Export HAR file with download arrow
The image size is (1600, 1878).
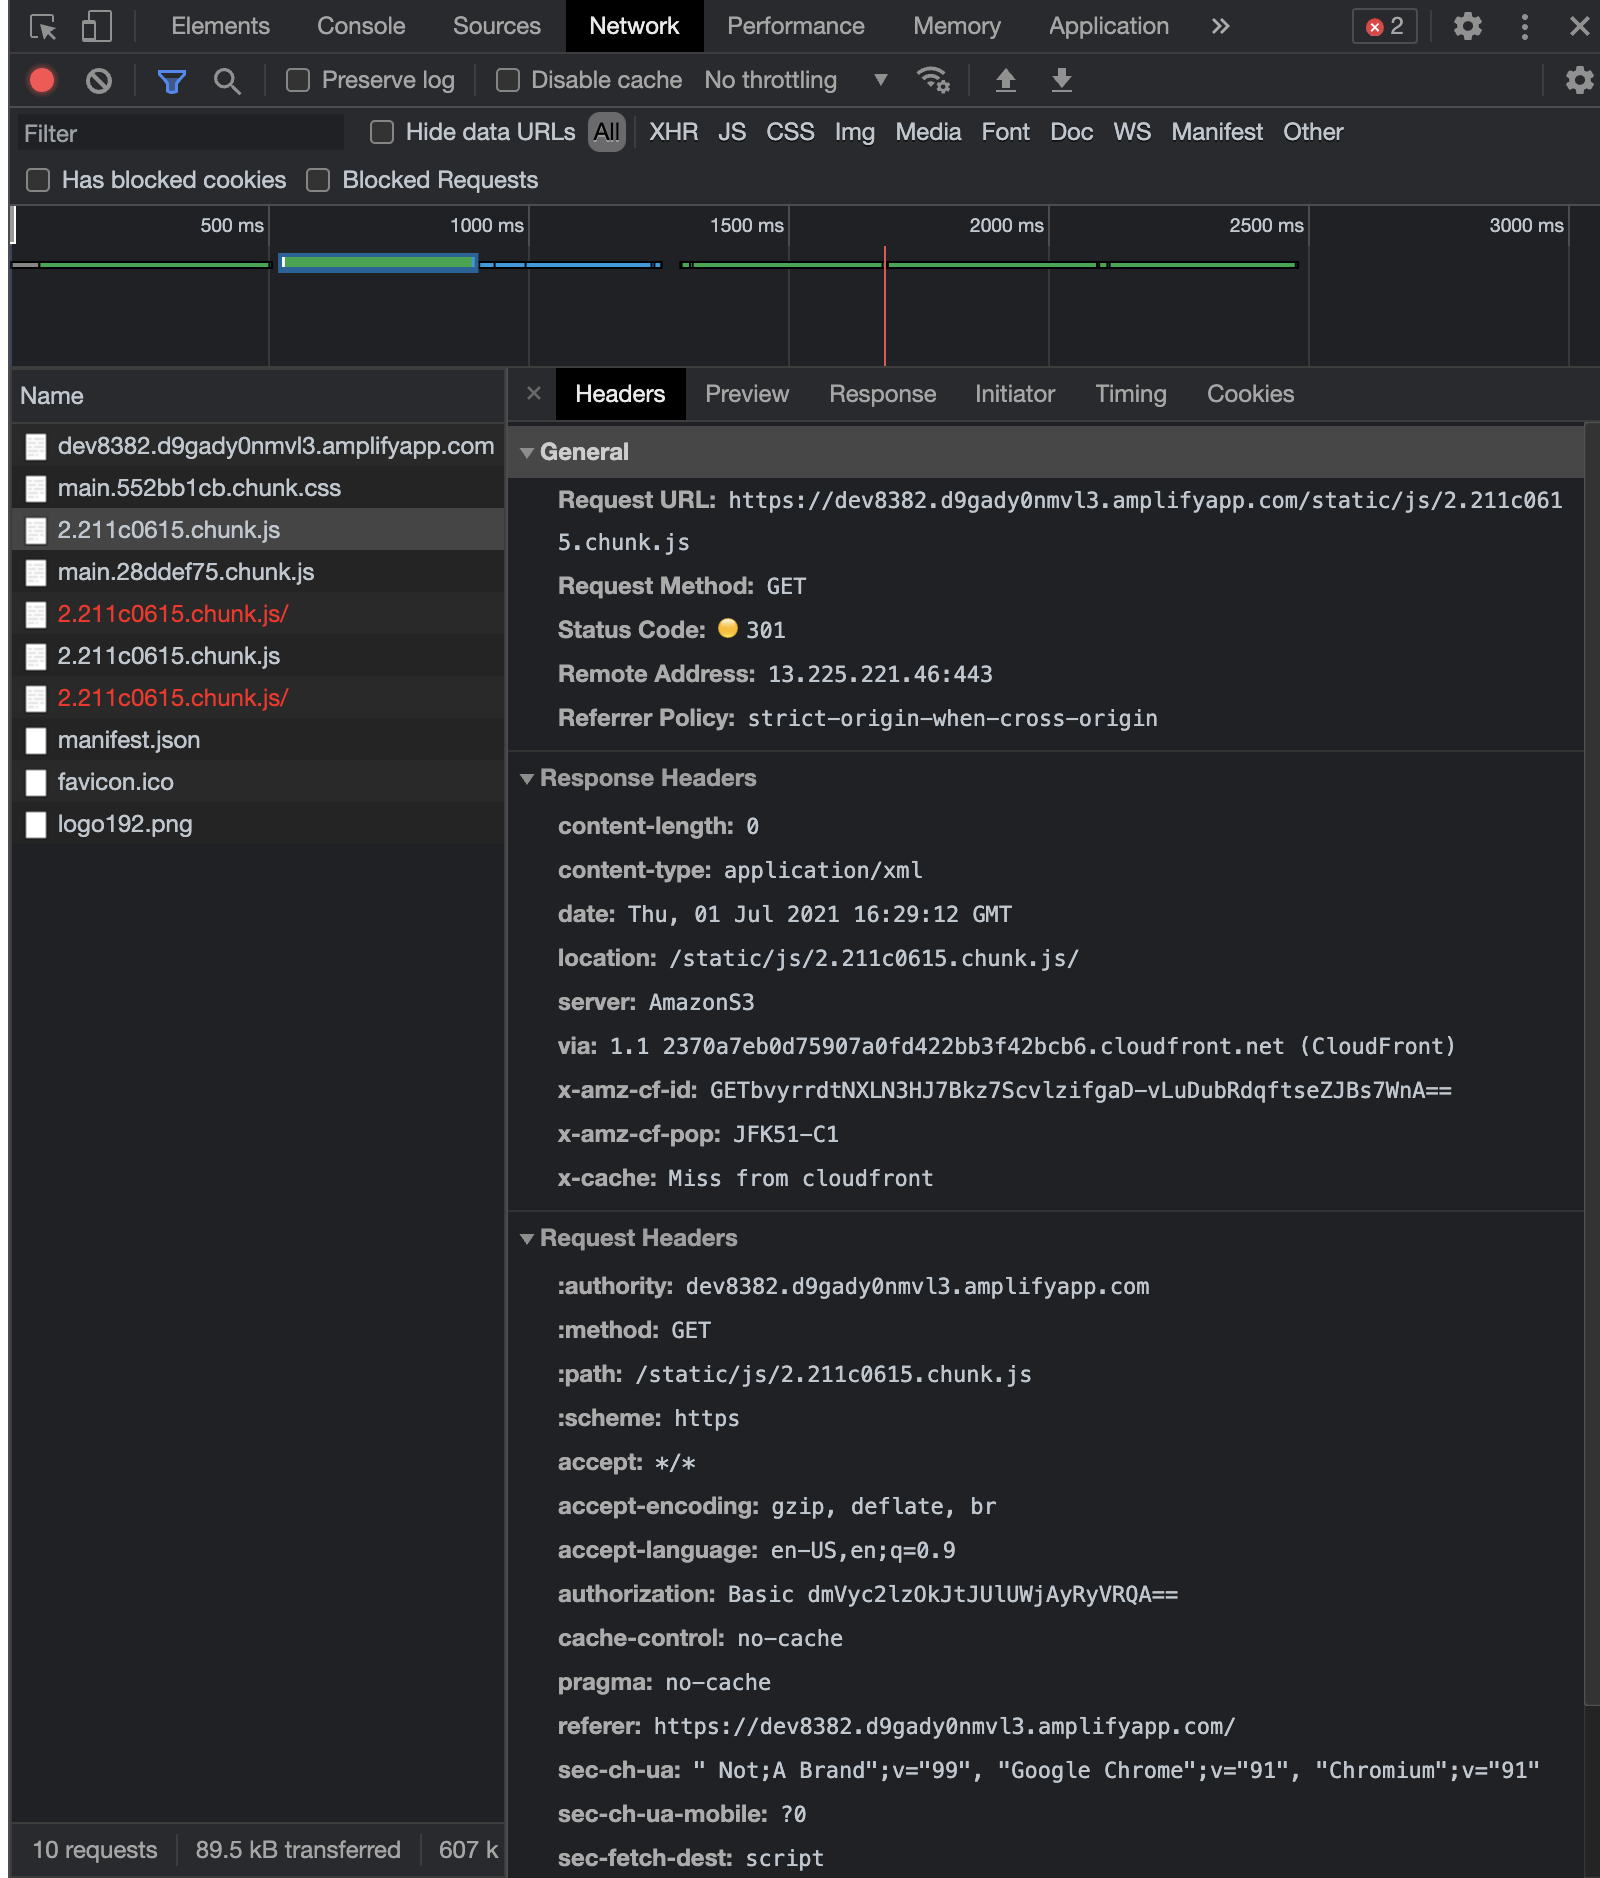1062,80
